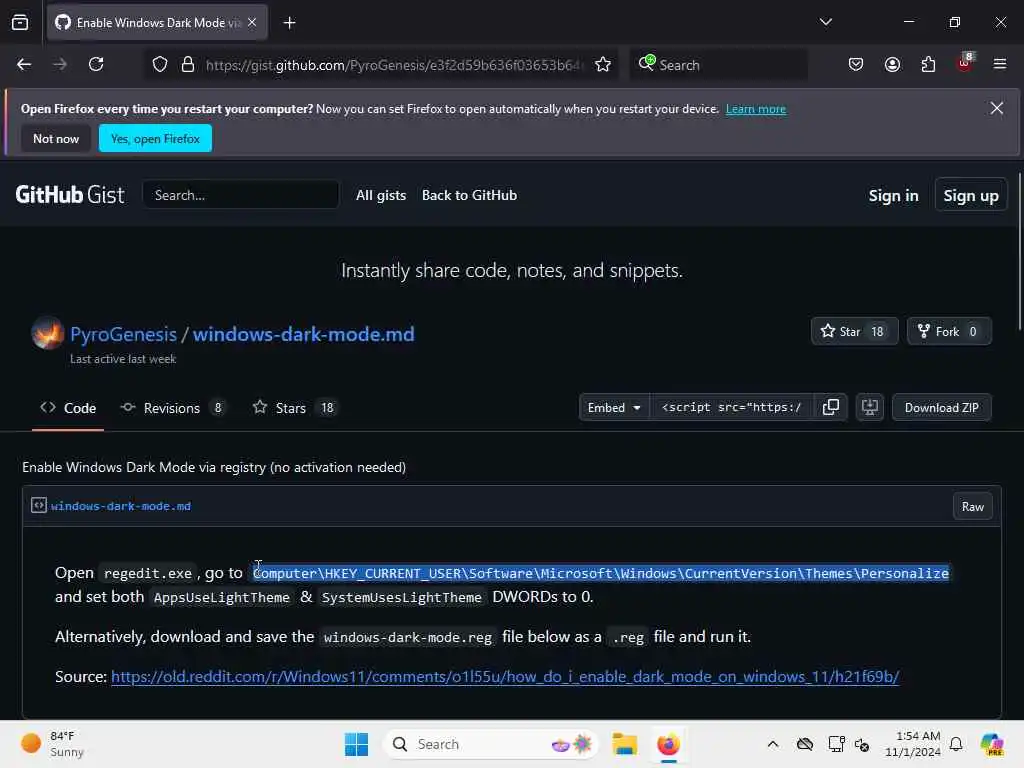Click the page vertical scrollbar
The width and height of the screenshot is (1024, 768).
(x=1019, y=251)
